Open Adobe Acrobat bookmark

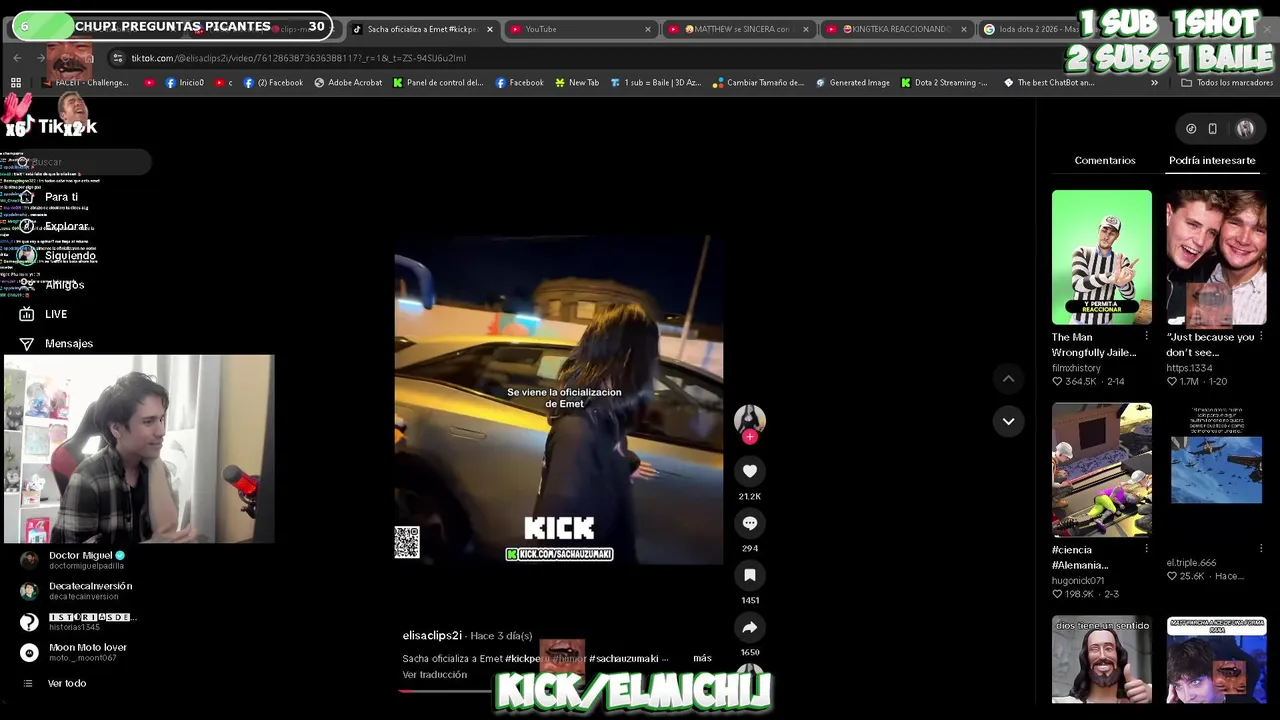point(348,83)
